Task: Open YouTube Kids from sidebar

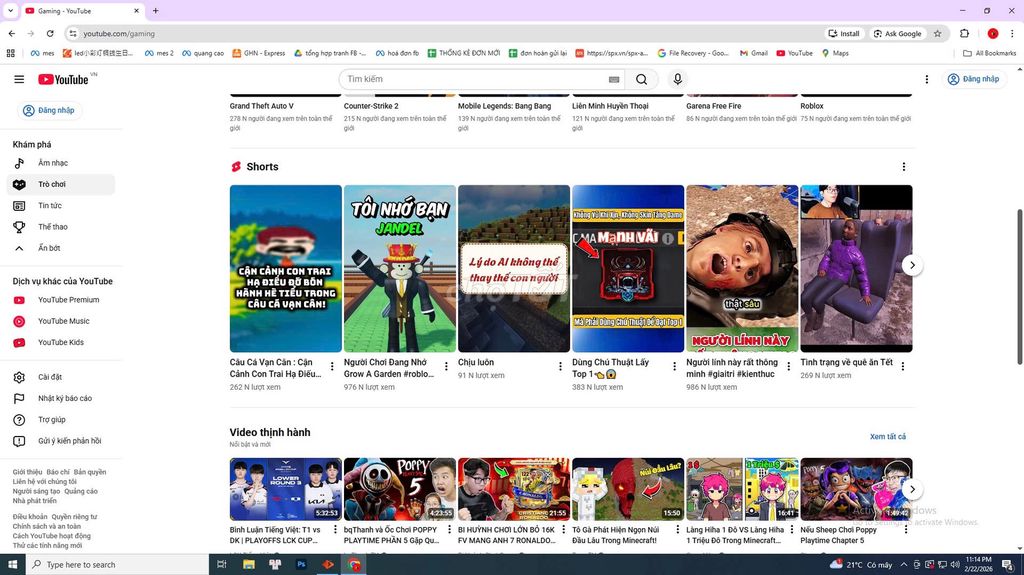Action: (x=60, y=343)
